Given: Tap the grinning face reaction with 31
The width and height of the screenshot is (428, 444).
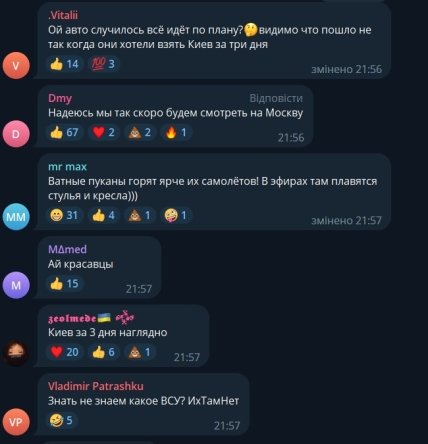Looking at the screenshot, I should [x=65, y=215].
